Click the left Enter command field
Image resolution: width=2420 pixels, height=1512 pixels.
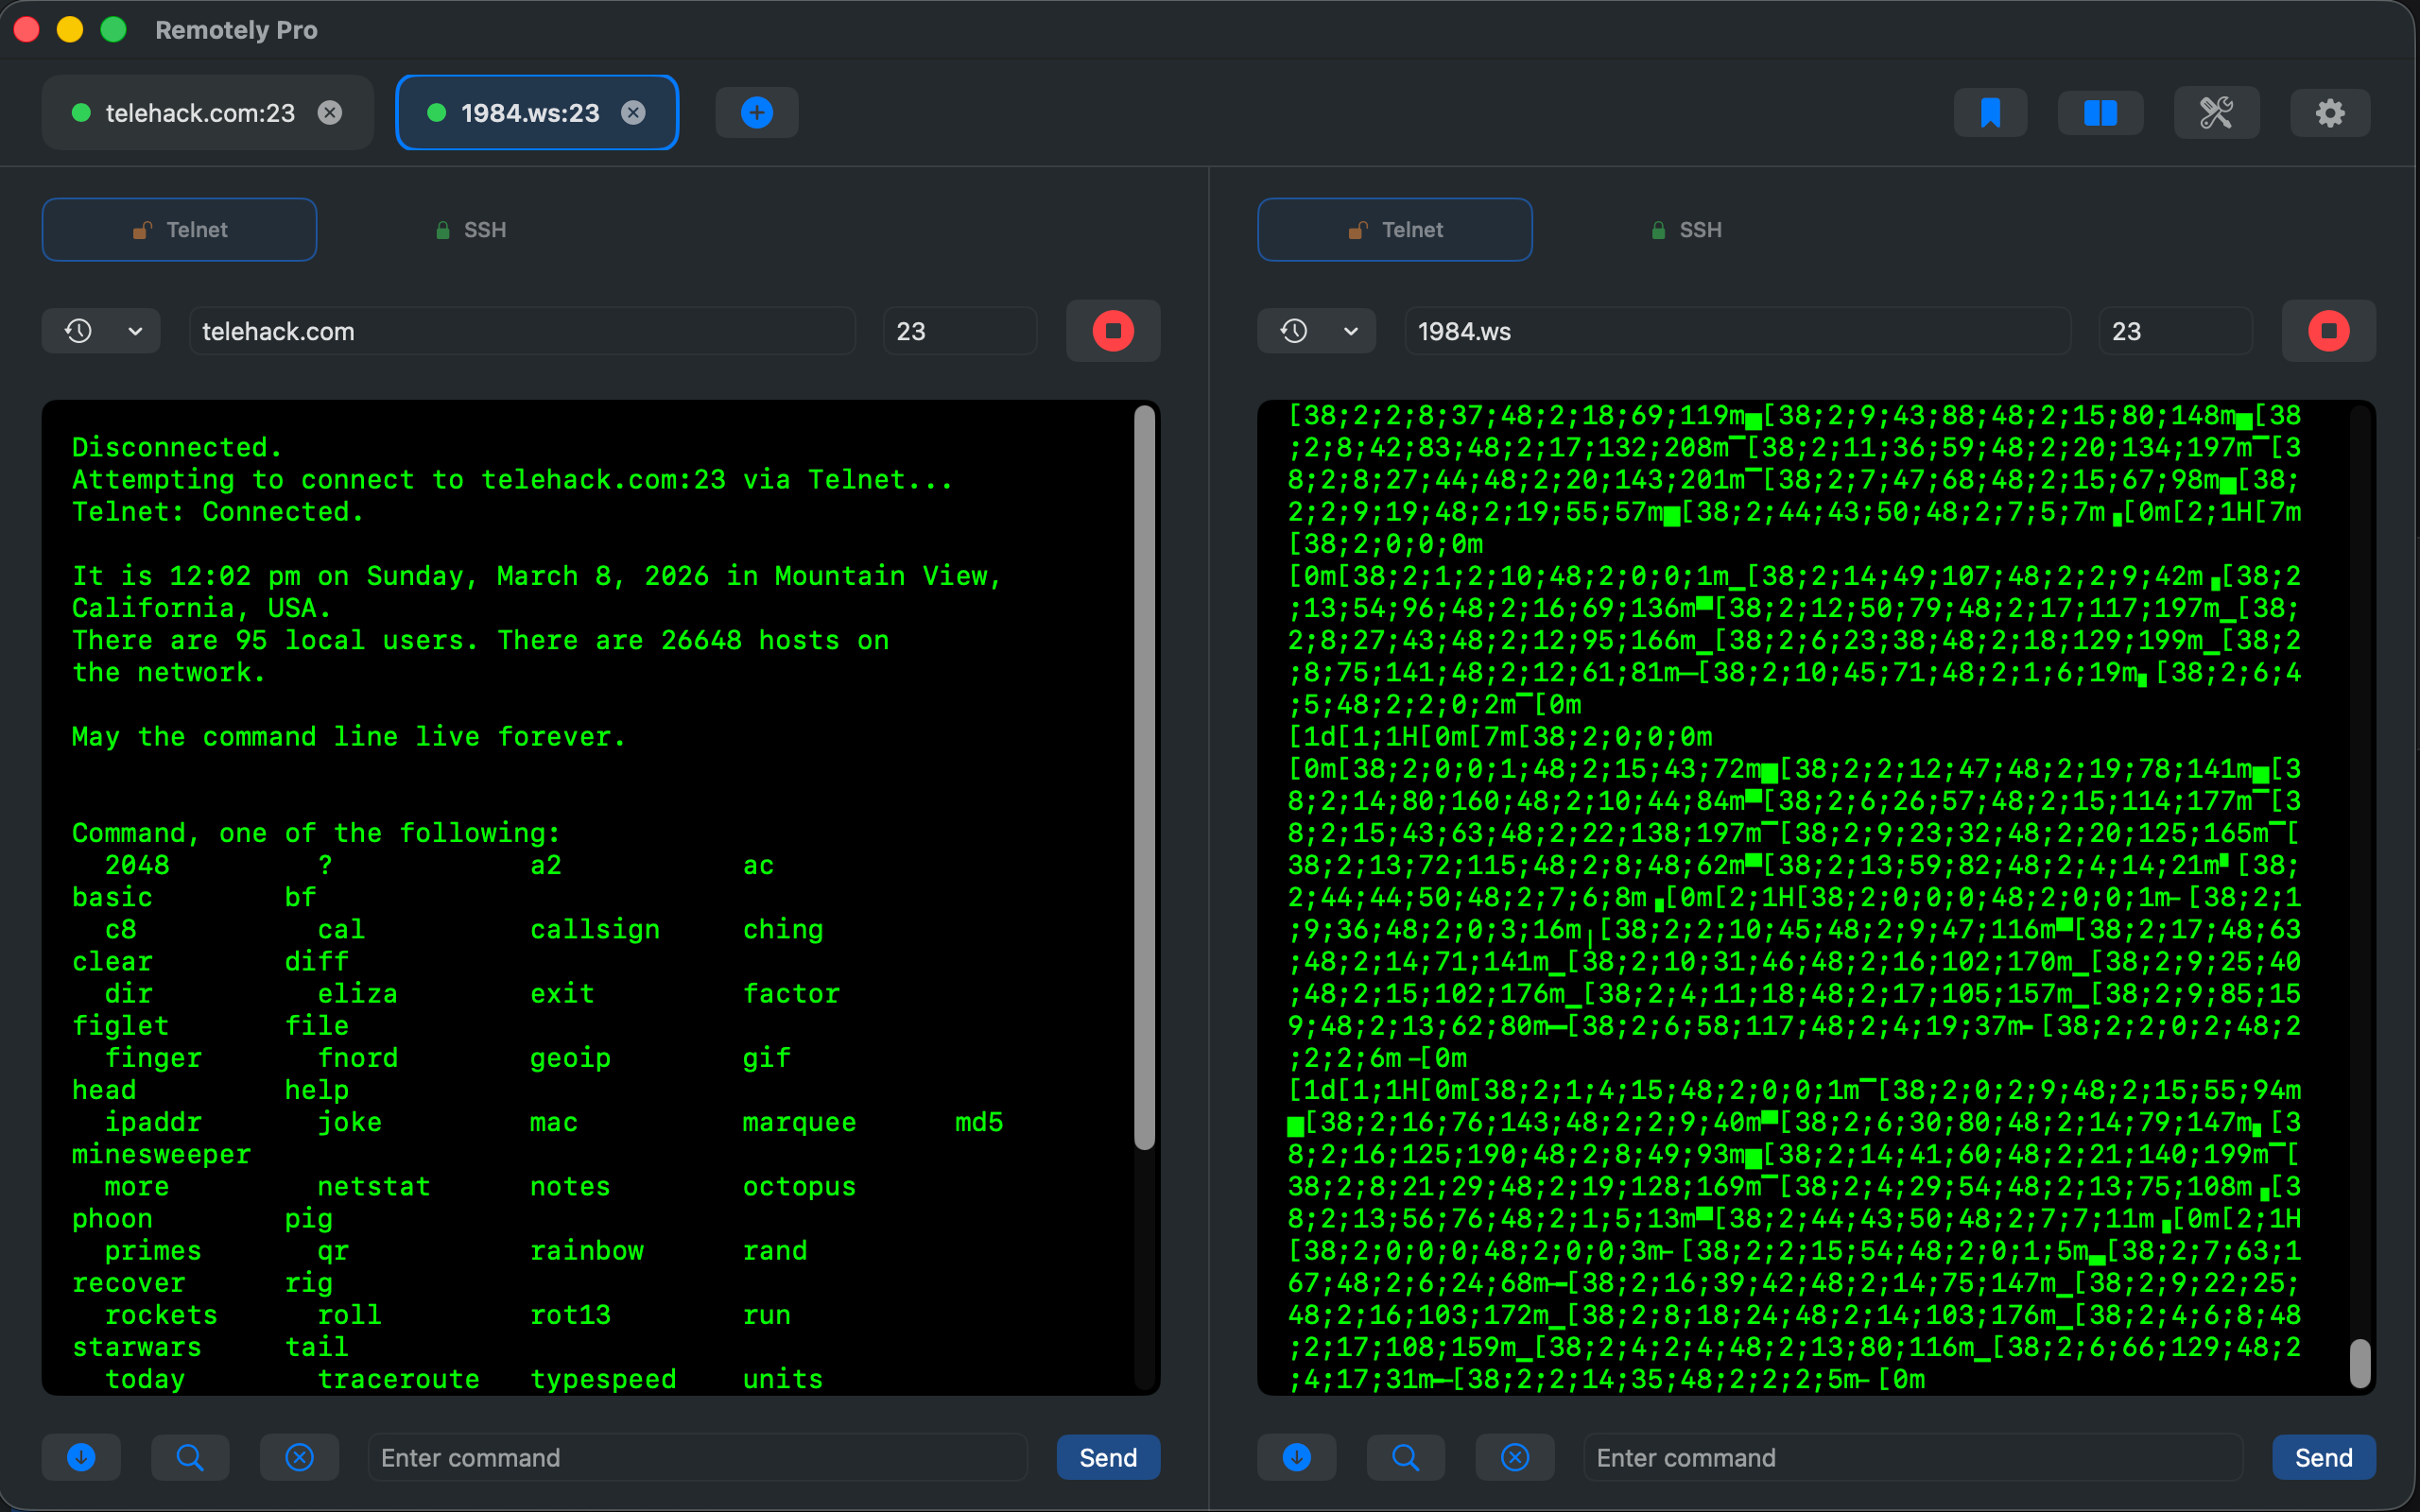tap(697, 1457)
